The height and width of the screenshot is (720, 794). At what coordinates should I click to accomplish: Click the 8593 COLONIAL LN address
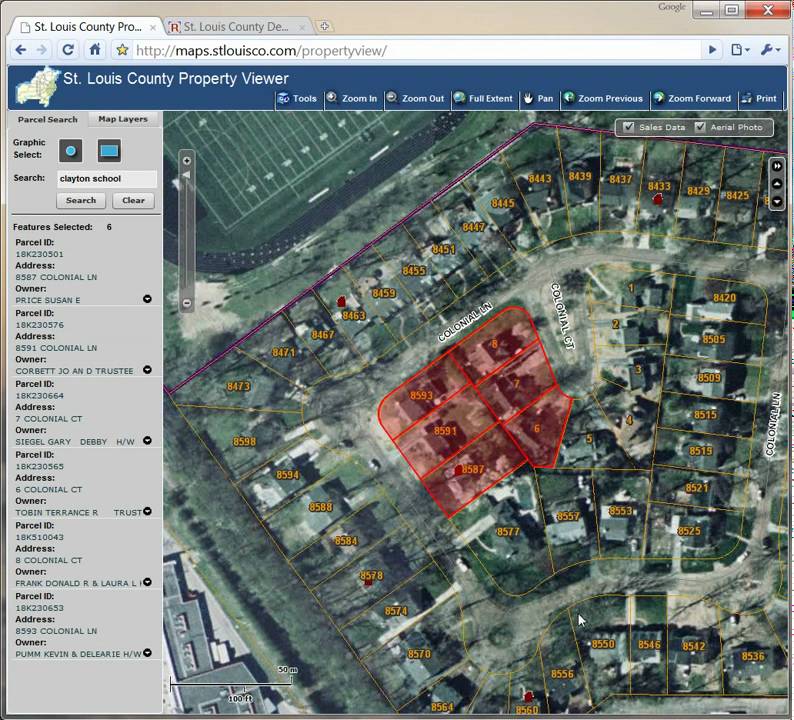tap(56, 631)
